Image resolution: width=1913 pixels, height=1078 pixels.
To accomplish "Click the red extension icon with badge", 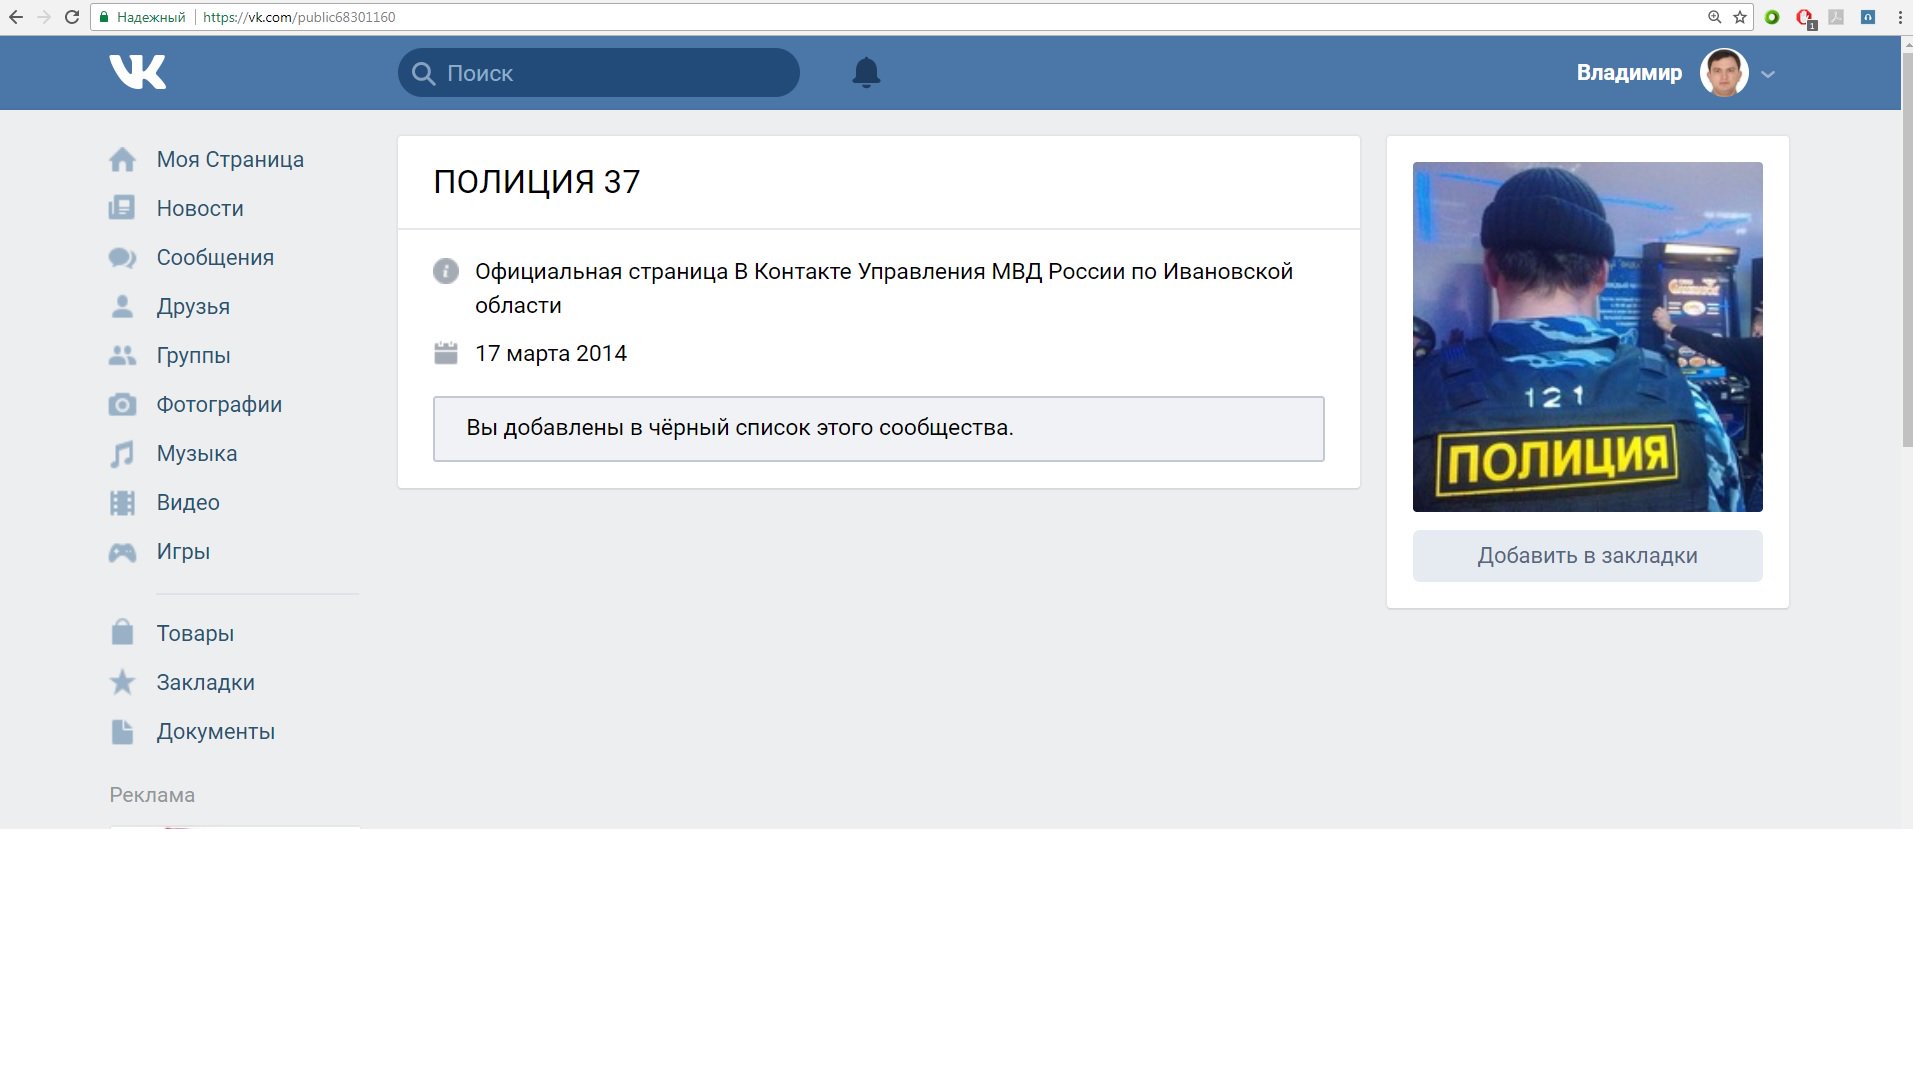I will (1805, 18).
